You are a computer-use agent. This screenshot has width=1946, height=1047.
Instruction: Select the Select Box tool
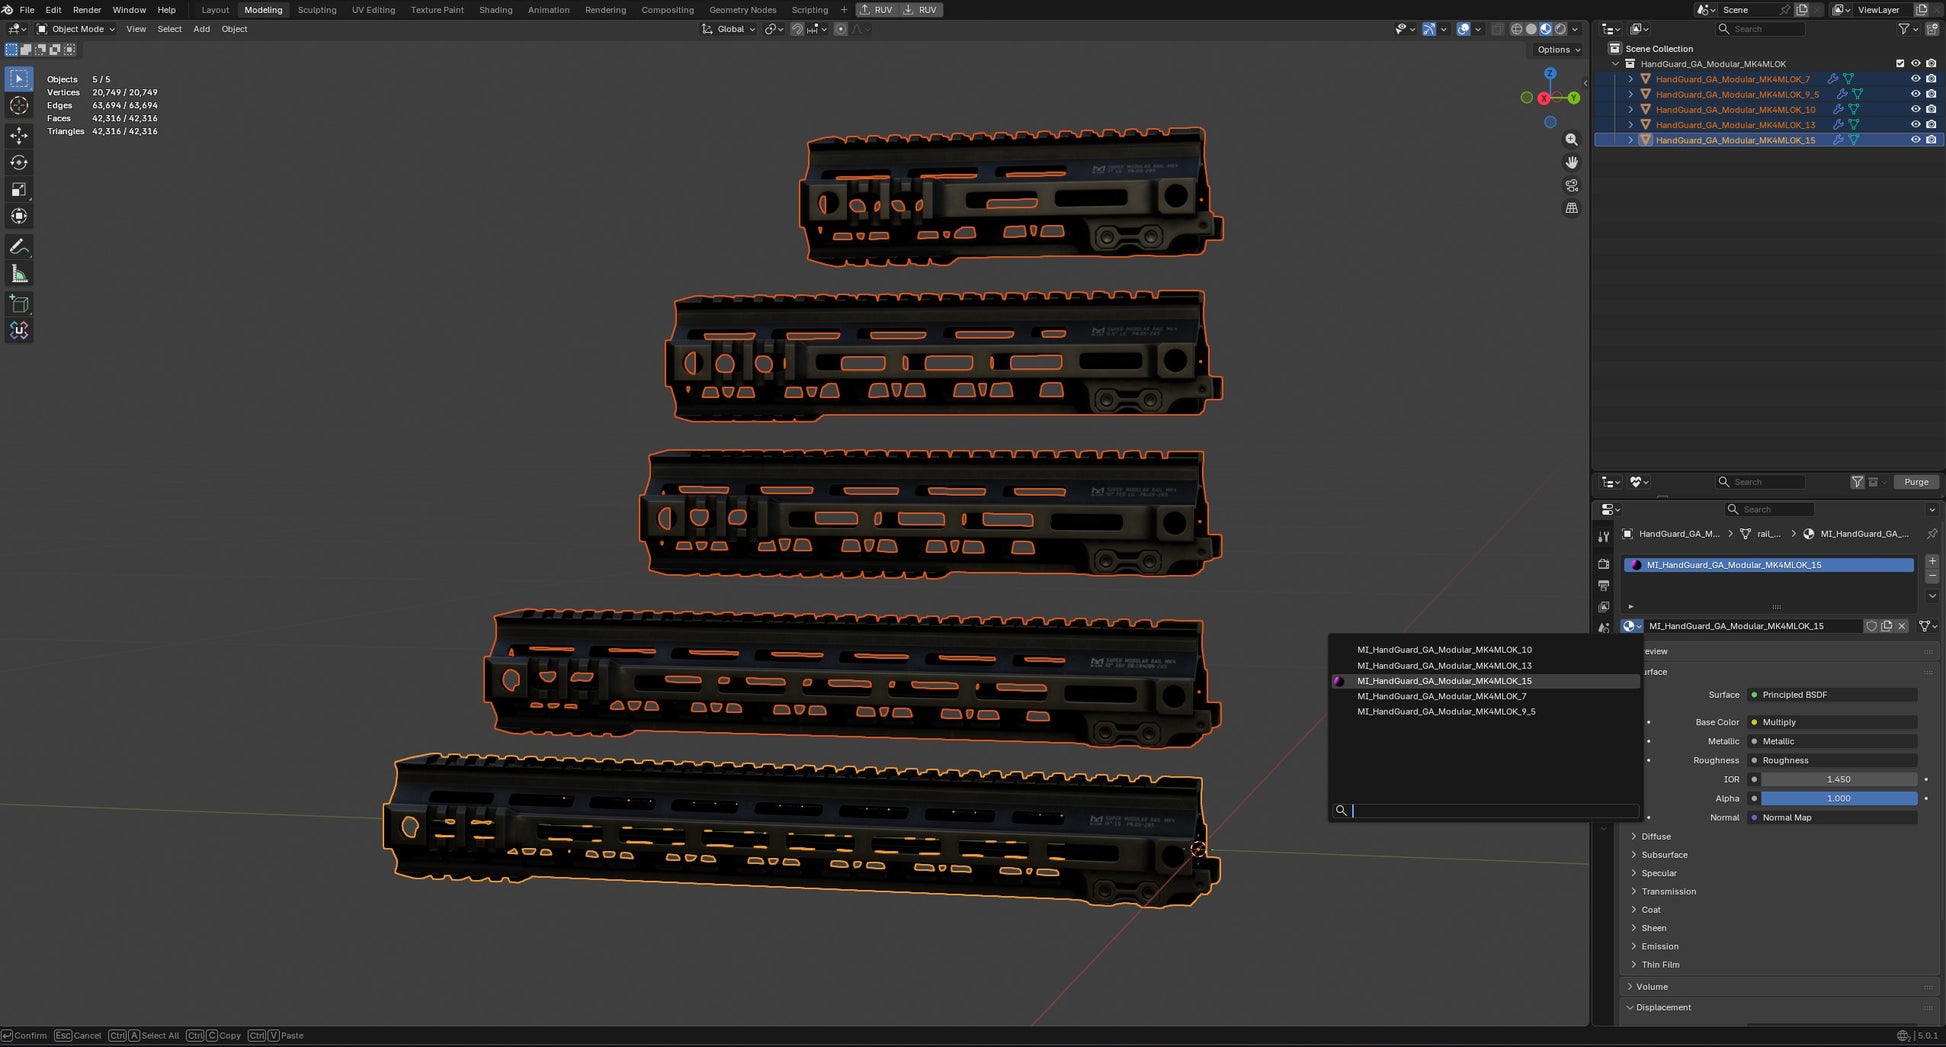pos(19,79)
